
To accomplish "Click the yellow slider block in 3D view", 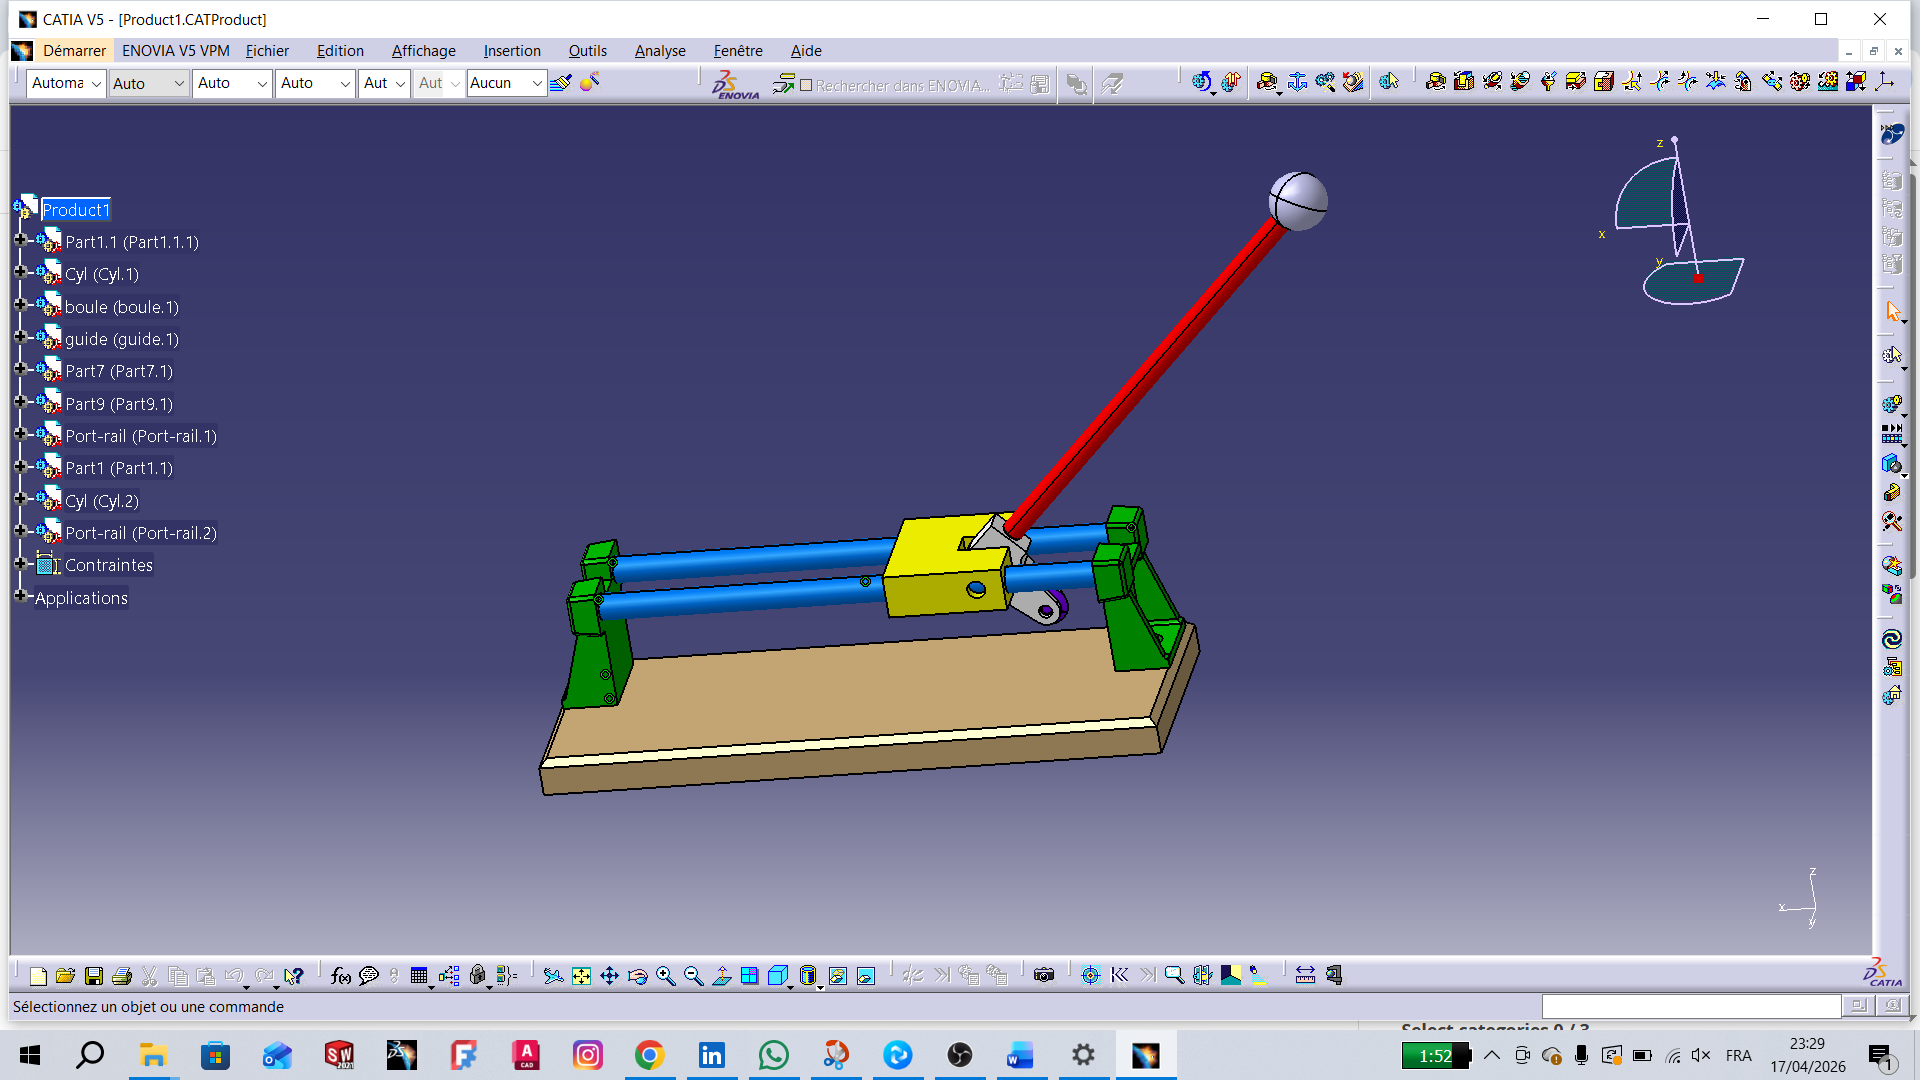I will (x=940, y=565).
